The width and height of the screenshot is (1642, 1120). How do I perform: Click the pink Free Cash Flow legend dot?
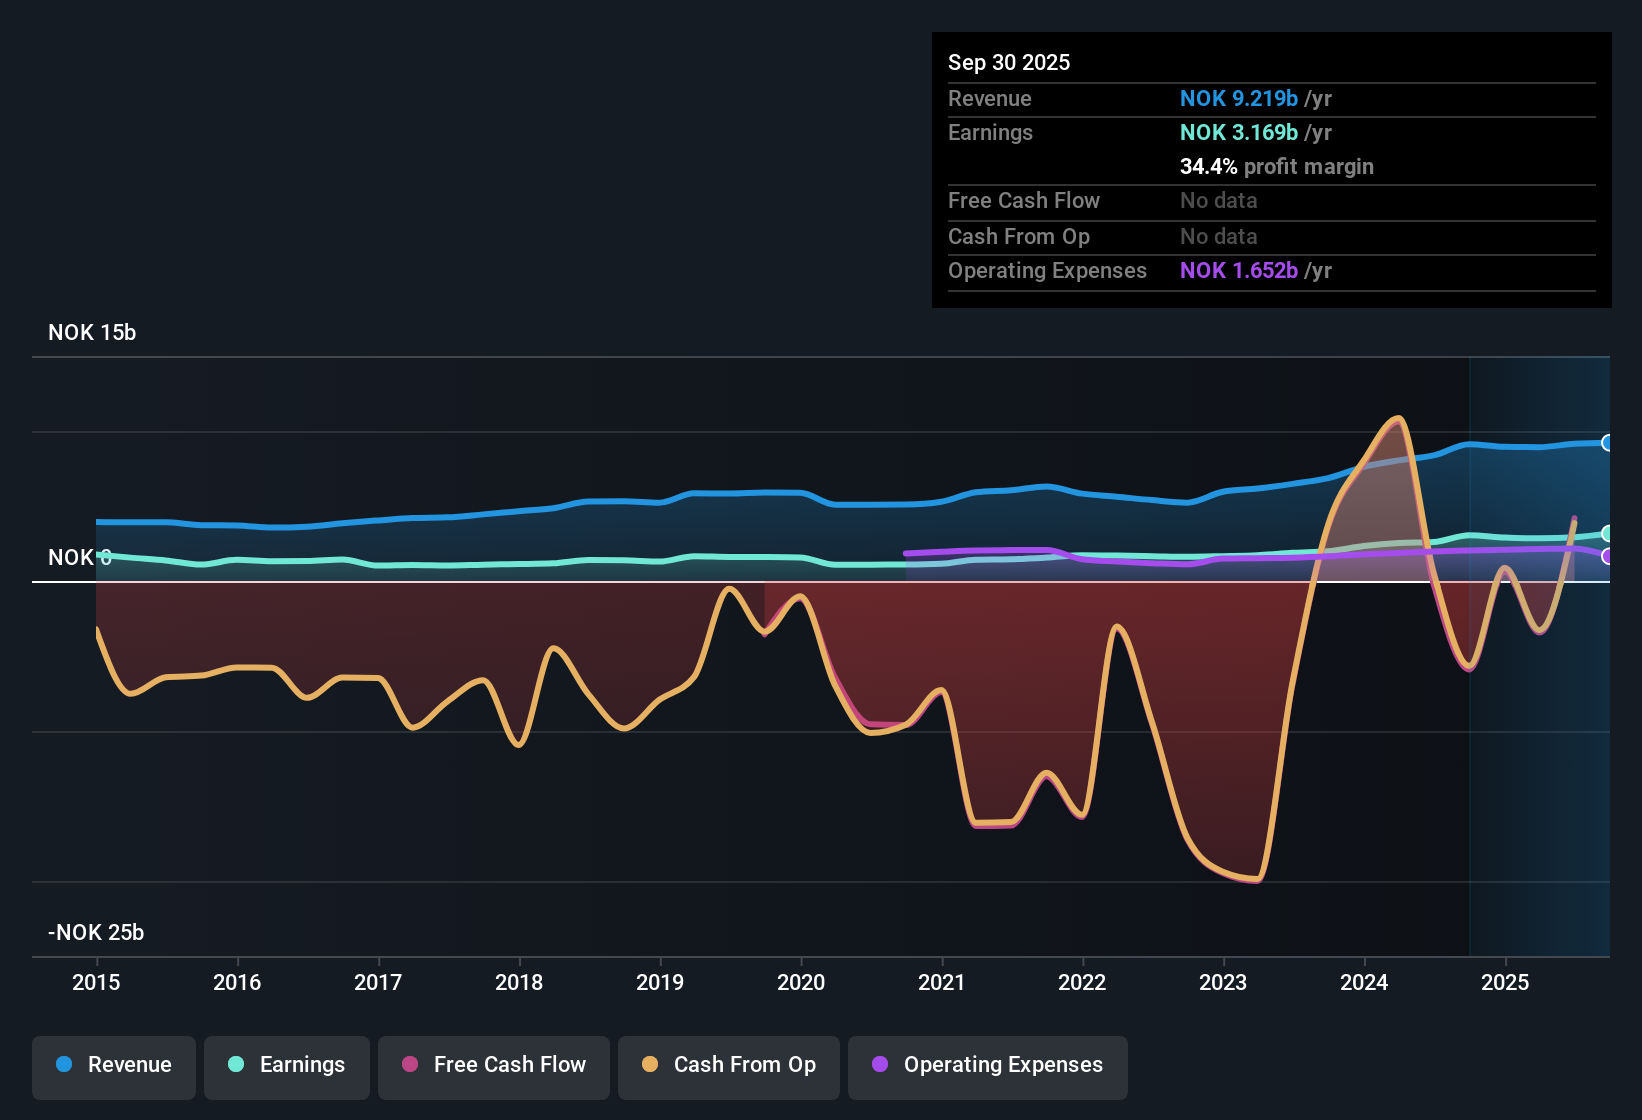[409, 1065]
